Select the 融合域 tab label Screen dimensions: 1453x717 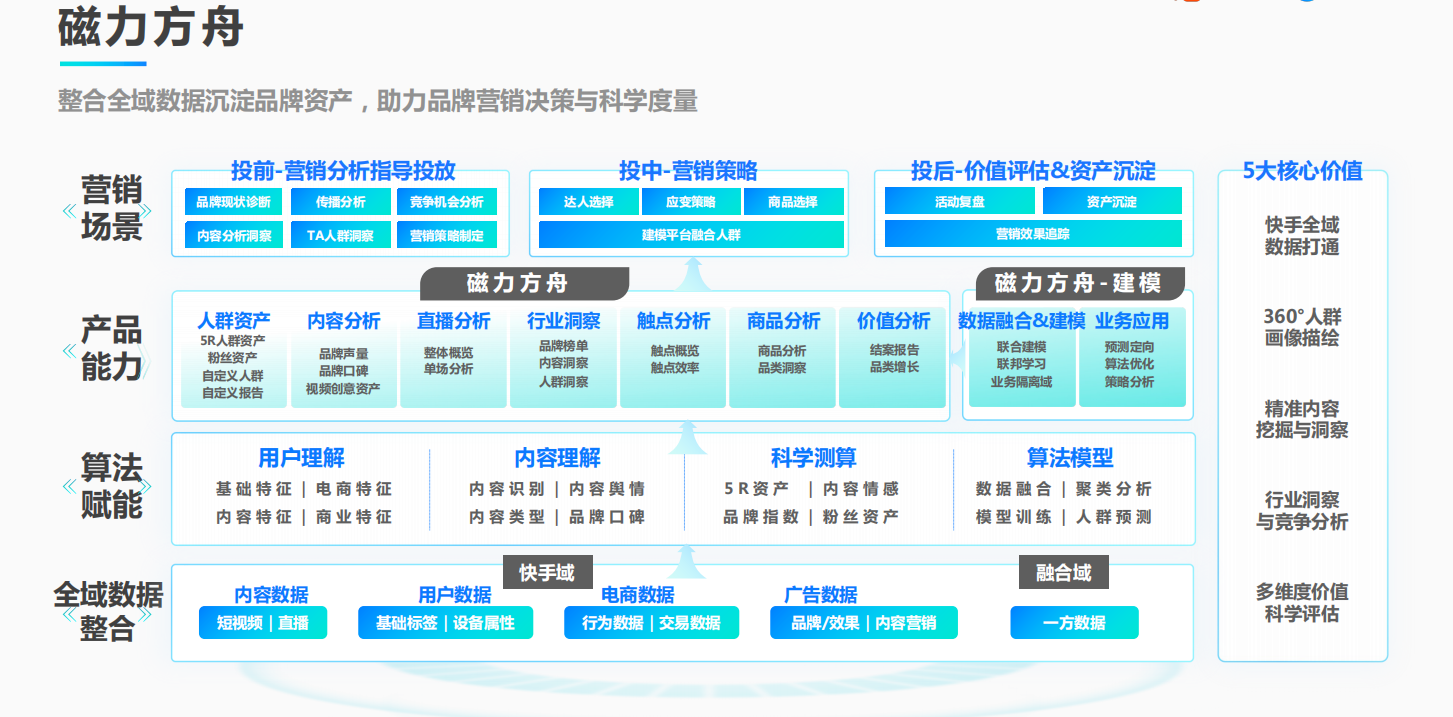1064,572
